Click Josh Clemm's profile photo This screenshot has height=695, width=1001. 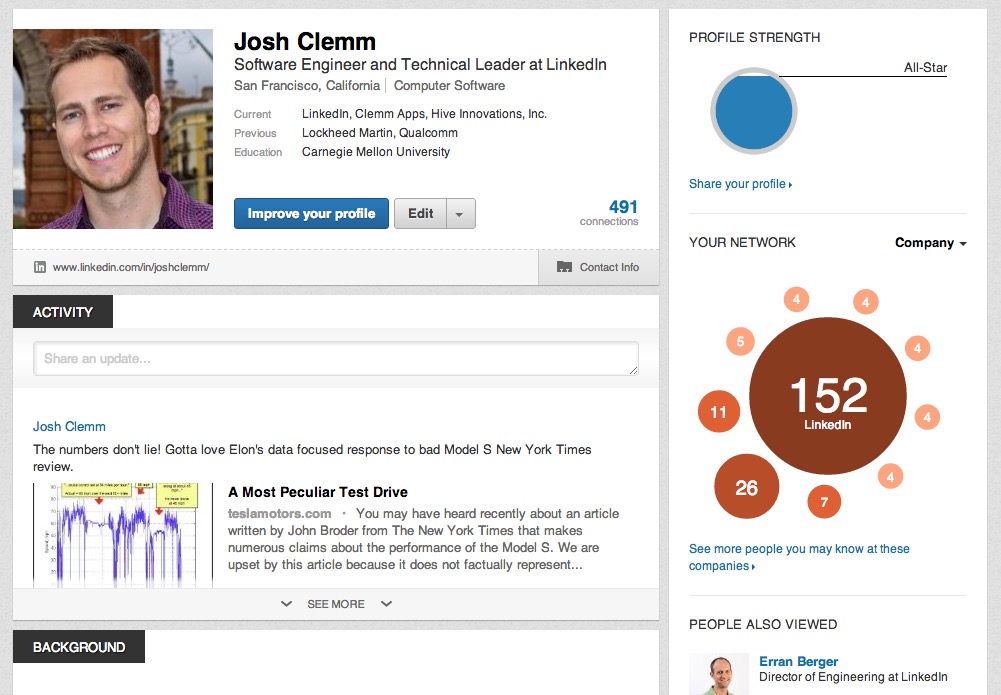(x=113, y=129)
